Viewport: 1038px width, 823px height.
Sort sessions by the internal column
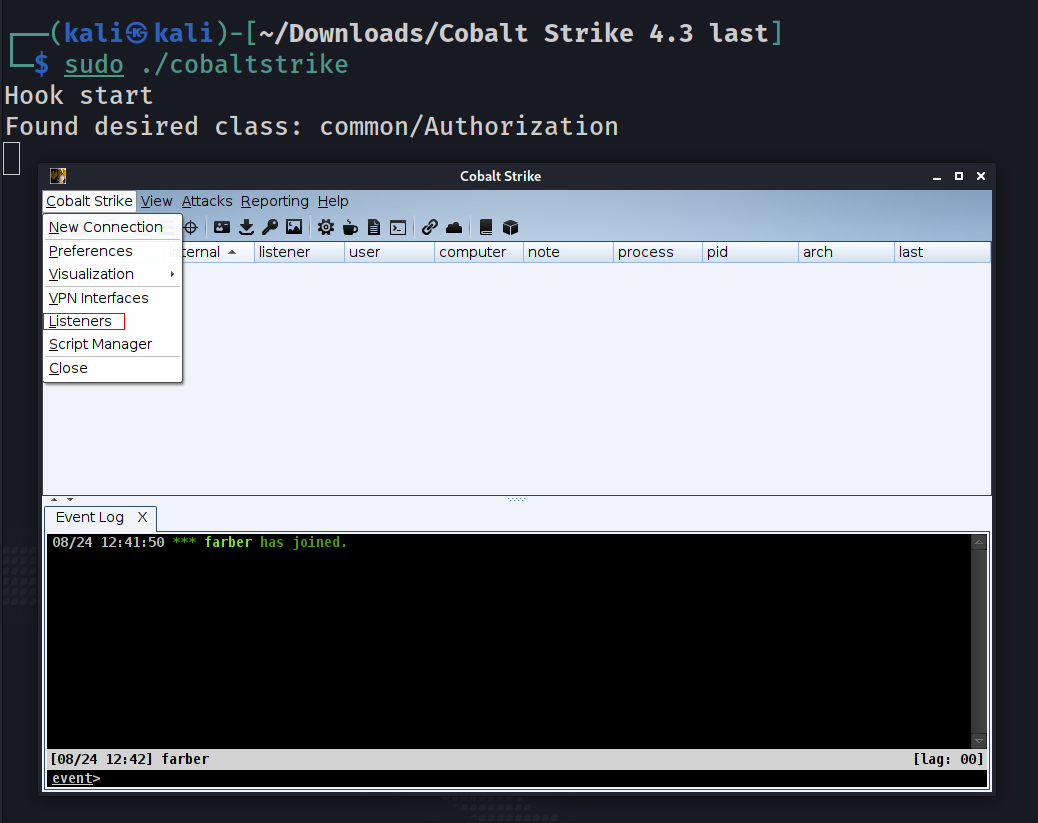210,252
